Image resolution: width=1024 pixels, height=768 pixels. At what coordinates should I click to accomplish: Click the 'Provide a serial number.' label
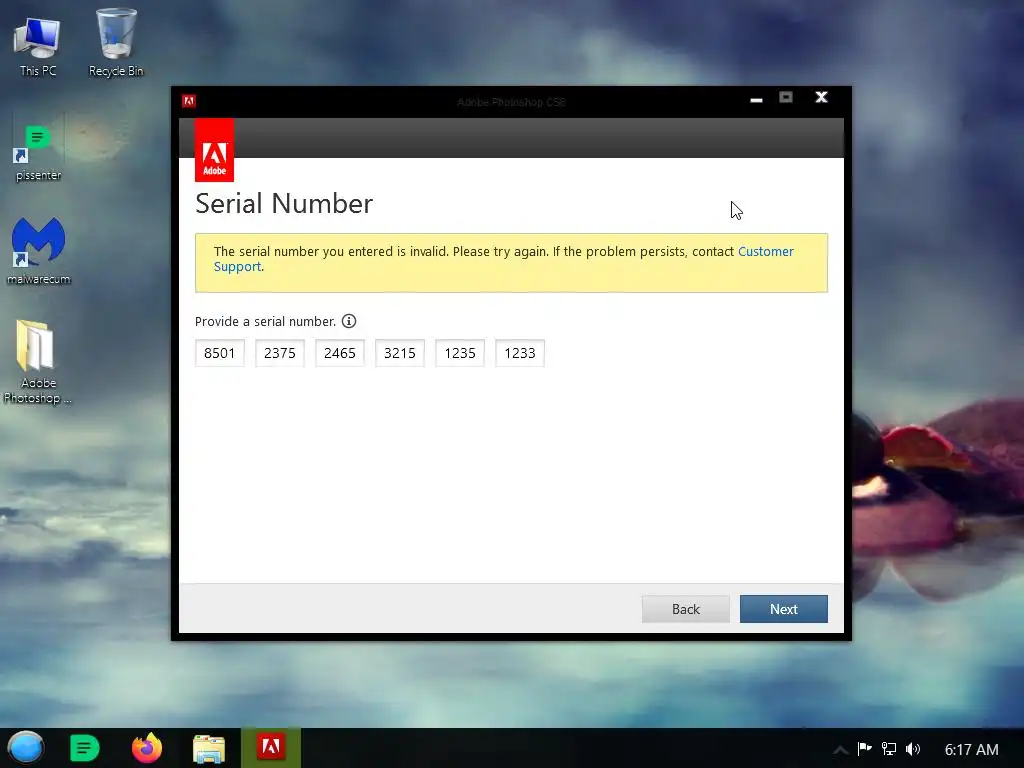coord(265,321)
